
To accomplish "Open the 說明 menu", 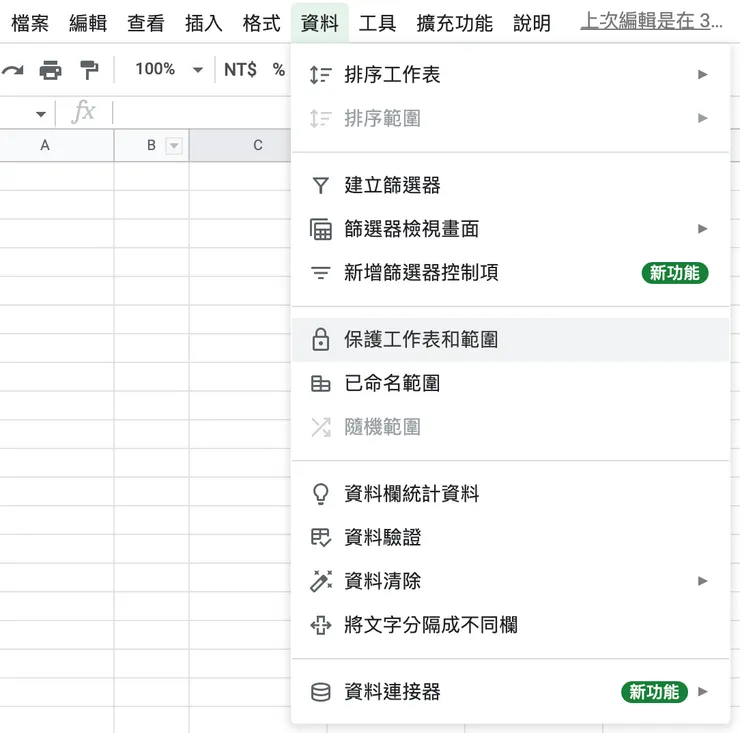I will point(532,23).
